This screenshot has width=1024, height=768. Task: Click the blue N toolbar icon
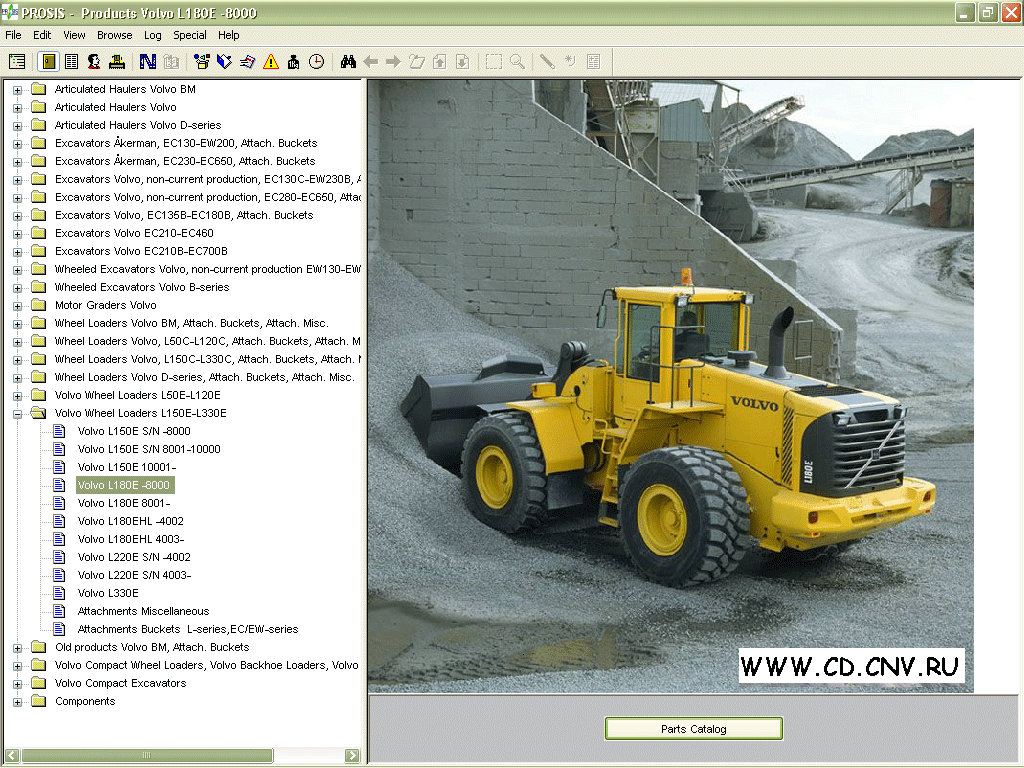(x=148, y=62)
